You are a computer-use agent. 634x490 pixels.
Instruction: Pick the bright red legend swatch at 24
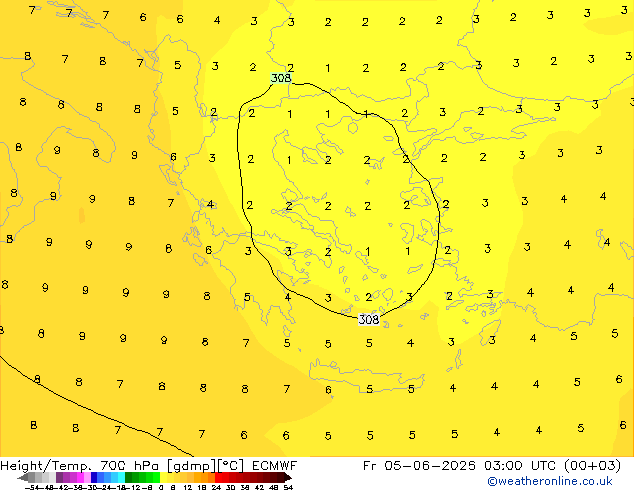pos(218,477)
